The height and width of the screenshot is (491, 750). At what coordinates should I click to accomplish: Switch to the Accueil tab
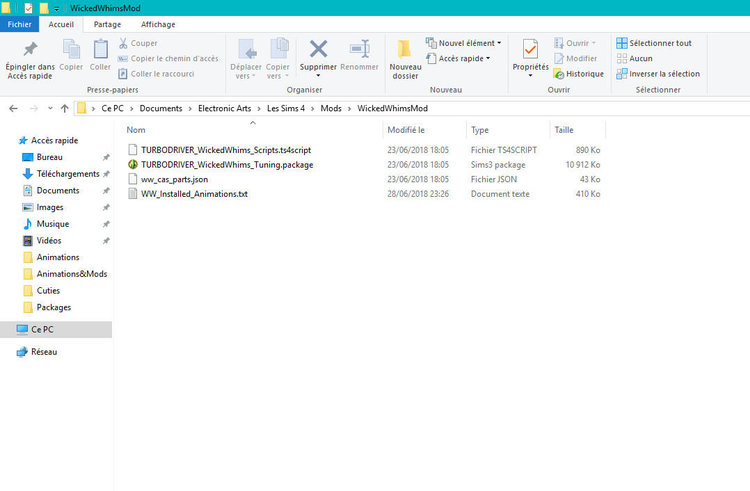coord(61,24)
